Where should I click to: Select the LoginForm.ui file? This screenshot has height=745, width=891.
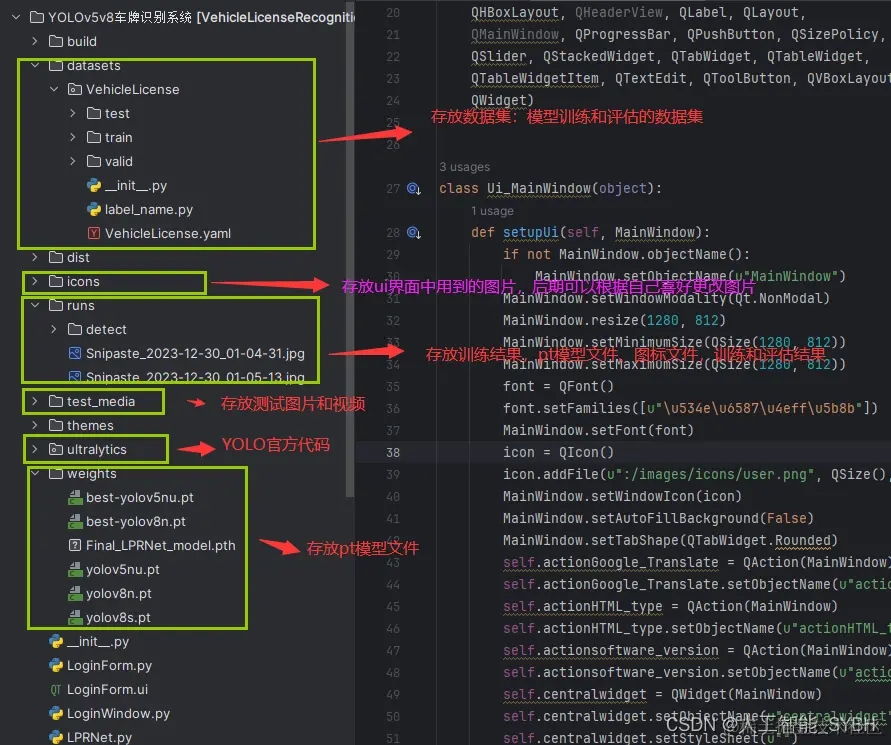coord(107,690)
